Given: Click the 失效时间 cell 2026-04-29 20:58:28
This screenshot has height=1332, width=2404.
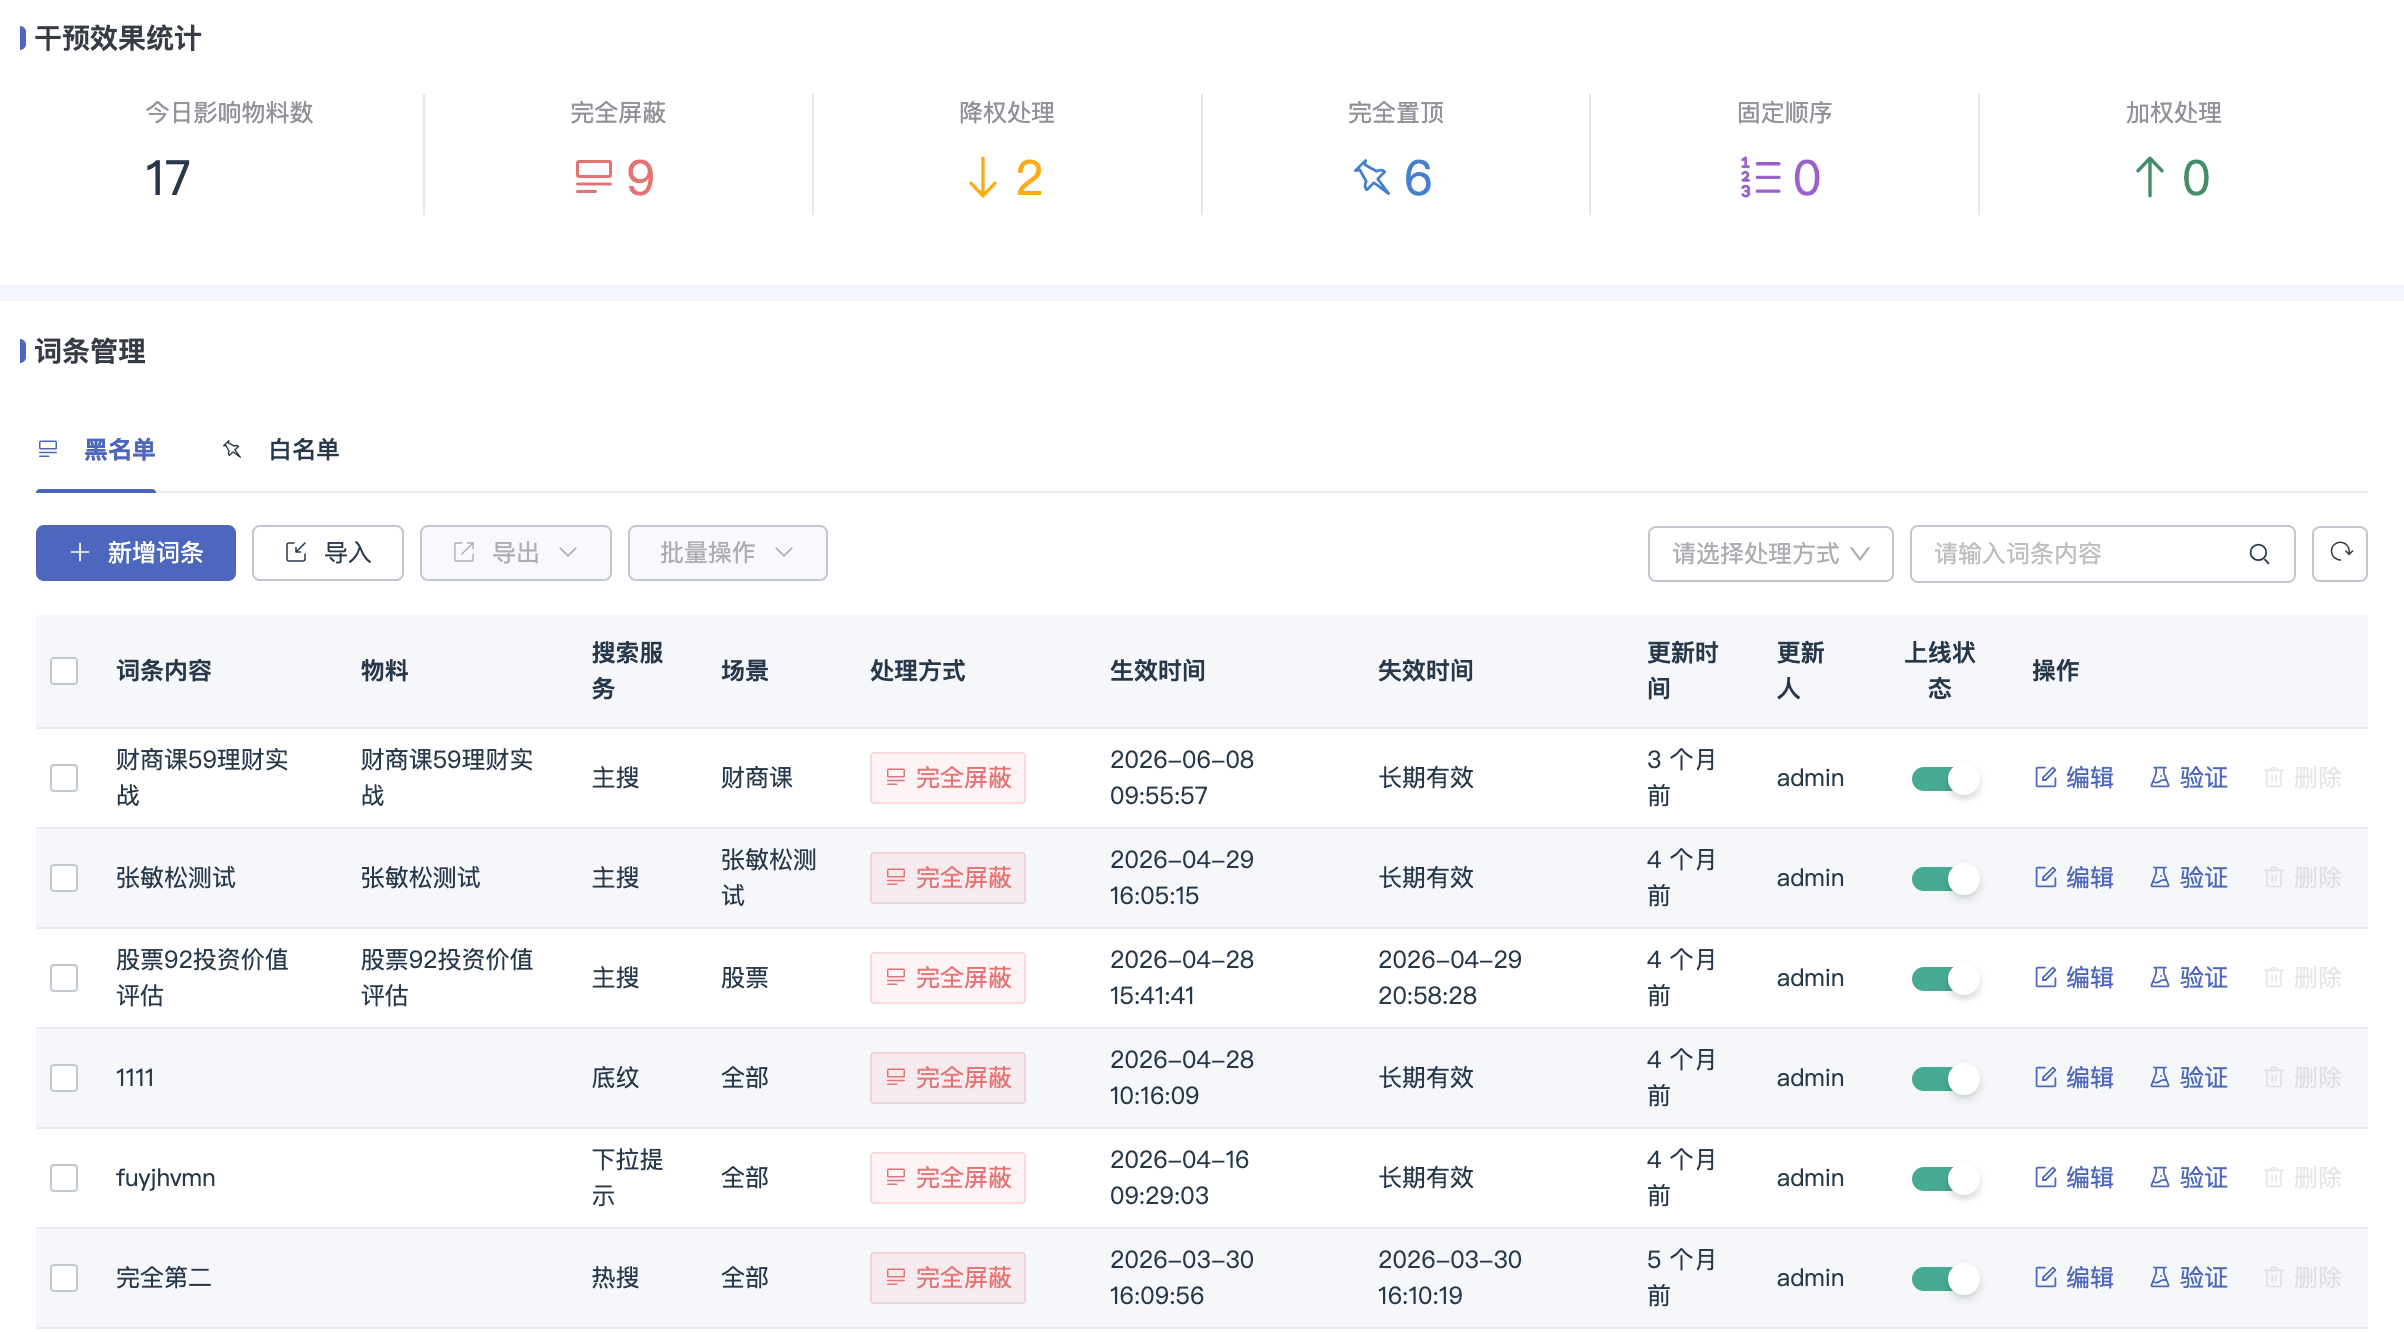Looking at the screenshot, I should tap(1450, 978).
